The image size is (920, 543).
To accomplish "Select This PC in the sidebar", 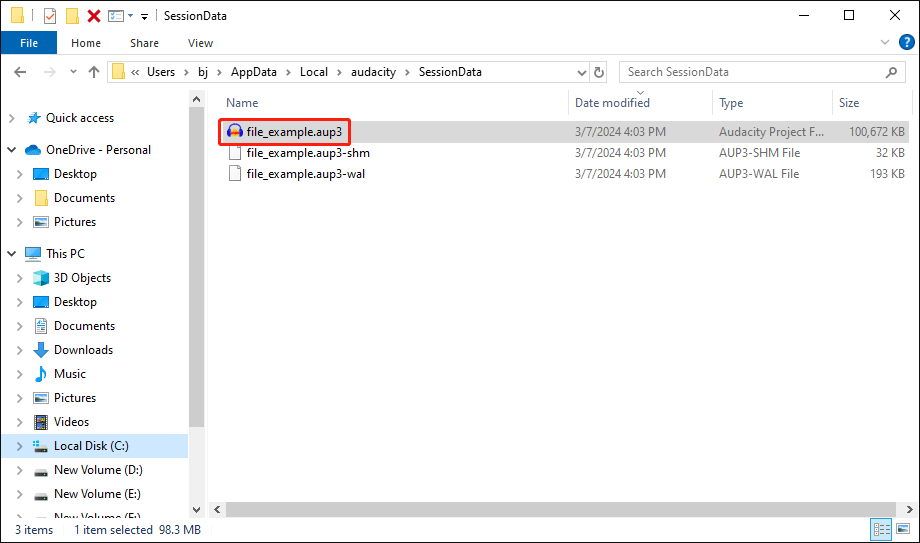I will click(x=65, y=254).
